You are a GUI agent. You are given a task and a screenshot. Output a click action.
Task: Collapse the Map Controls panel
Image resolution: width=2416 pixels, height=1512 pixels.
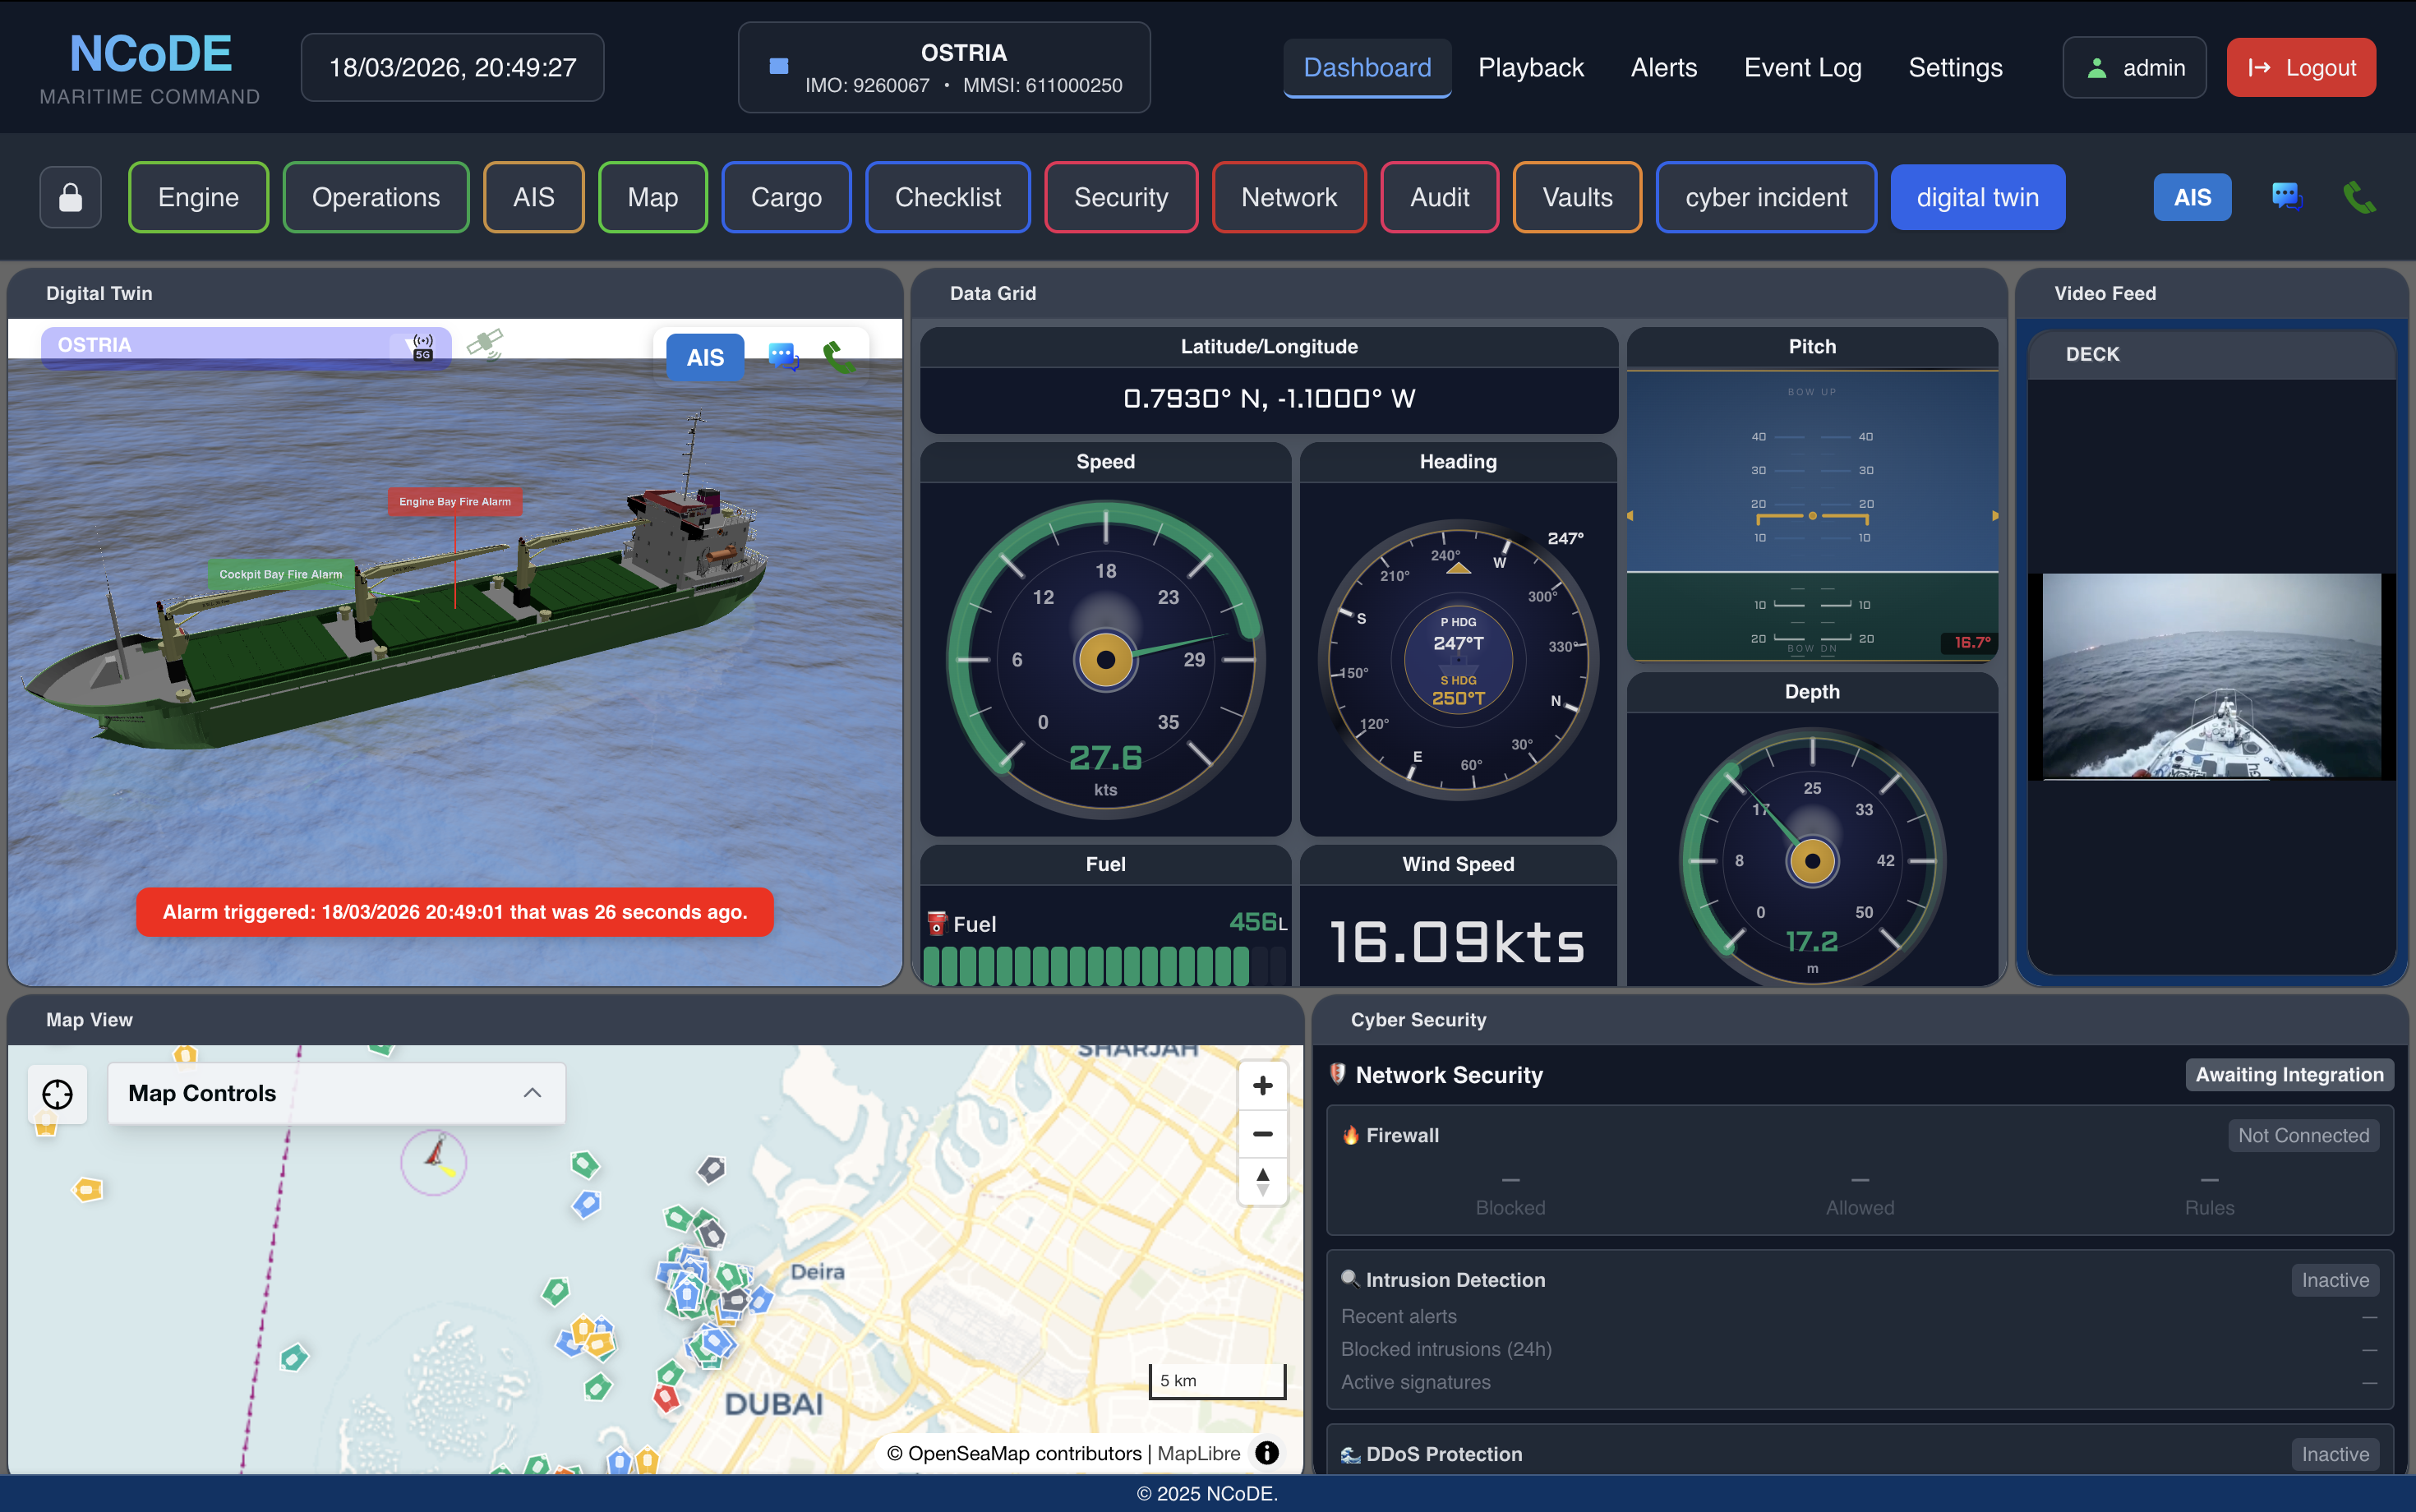point(533,1092)
